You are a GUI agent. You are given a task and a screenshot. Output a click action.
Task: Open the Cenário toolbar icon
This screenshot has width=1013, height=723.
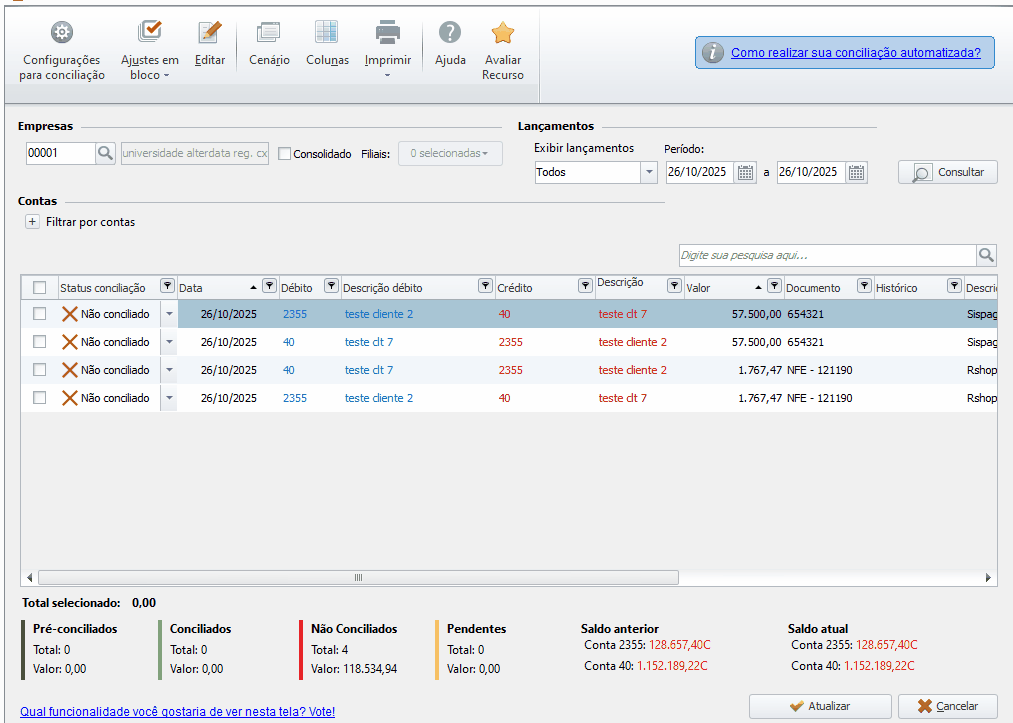click(x=269, y=33)
